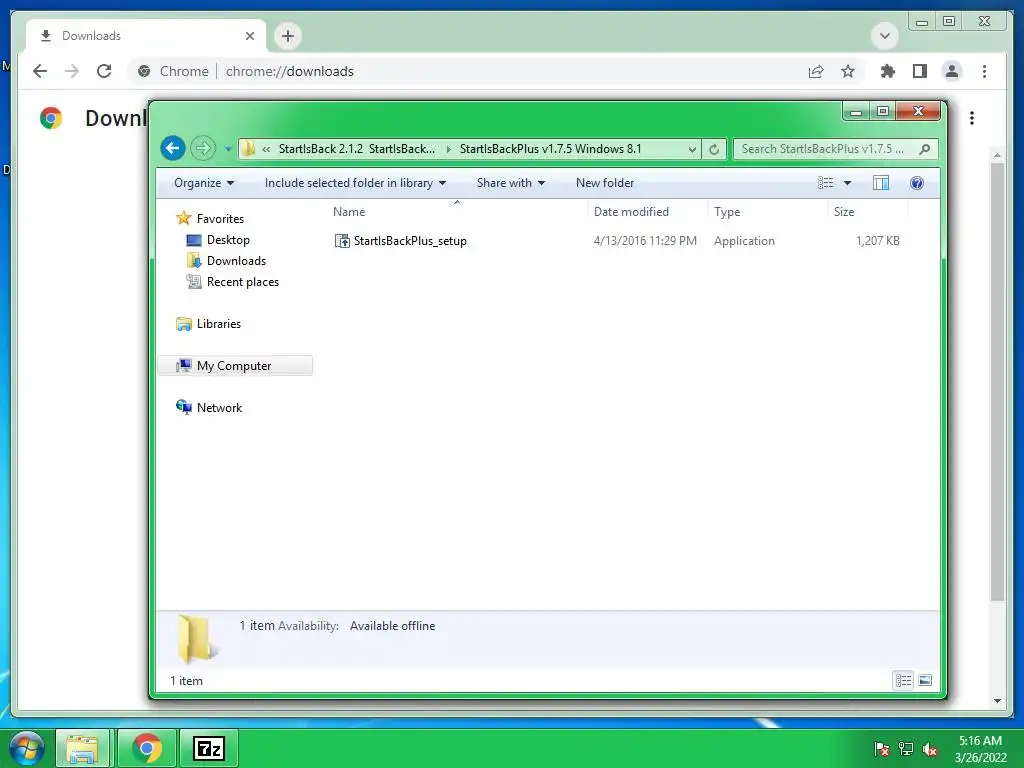
Task: Bookmark this tab with the star icon
Action: [x=848, y=71]
